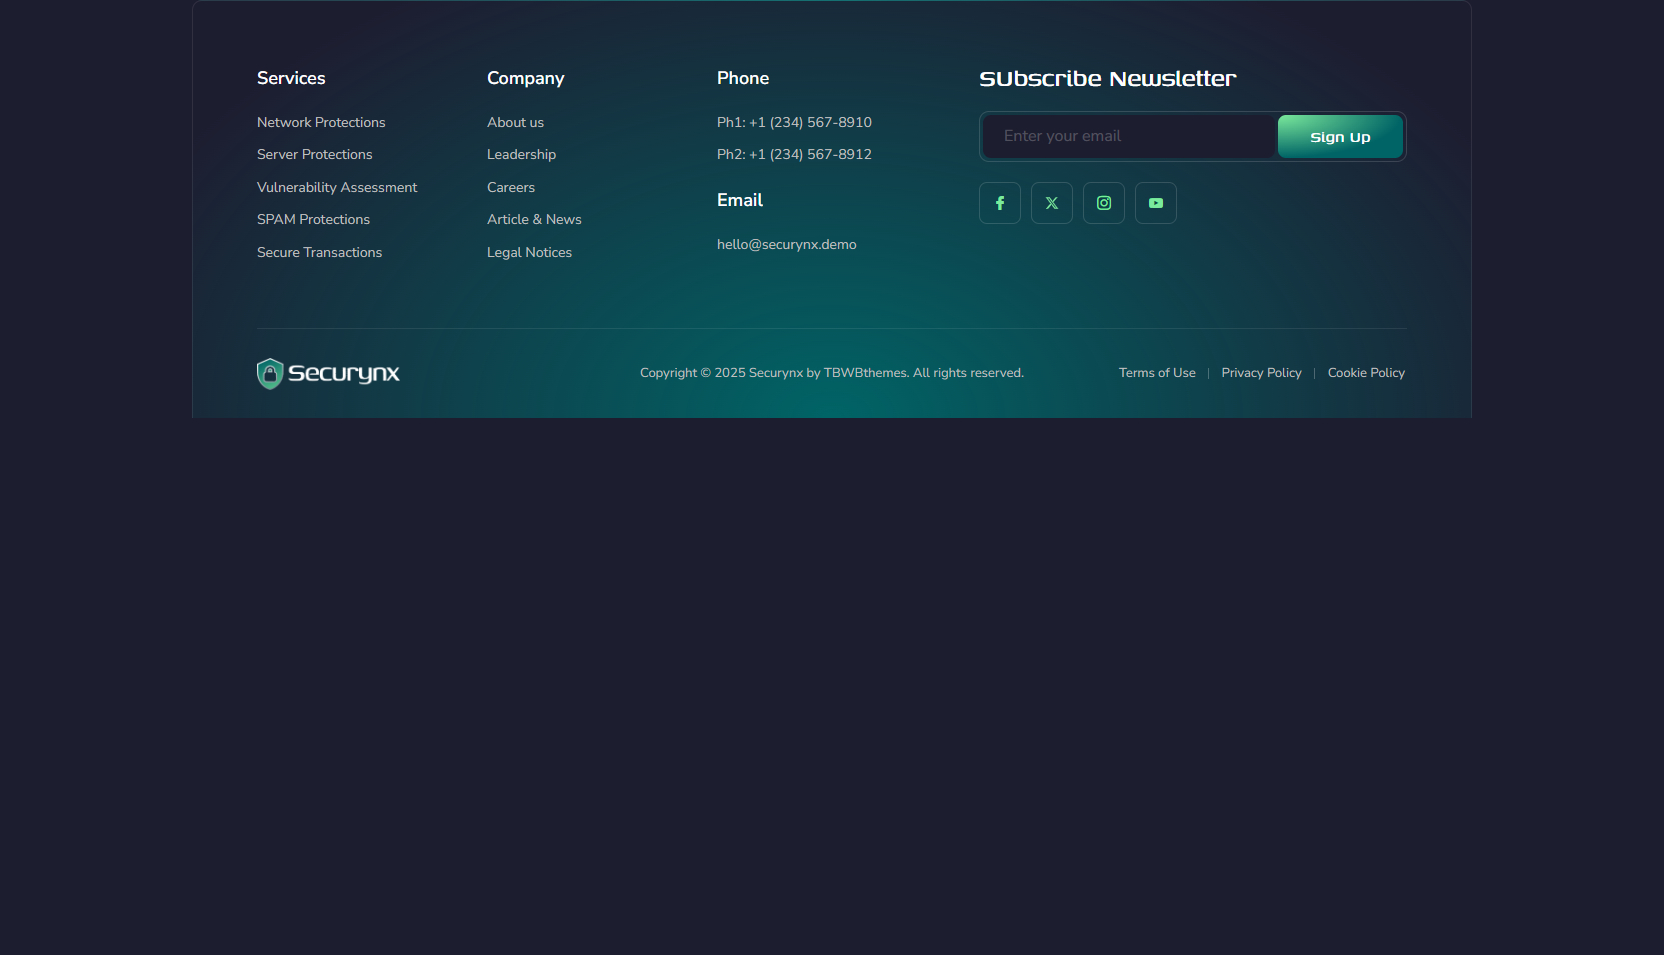Open the About us link
The width and height of the screenshot is (1664, 955).
(515, 122)
